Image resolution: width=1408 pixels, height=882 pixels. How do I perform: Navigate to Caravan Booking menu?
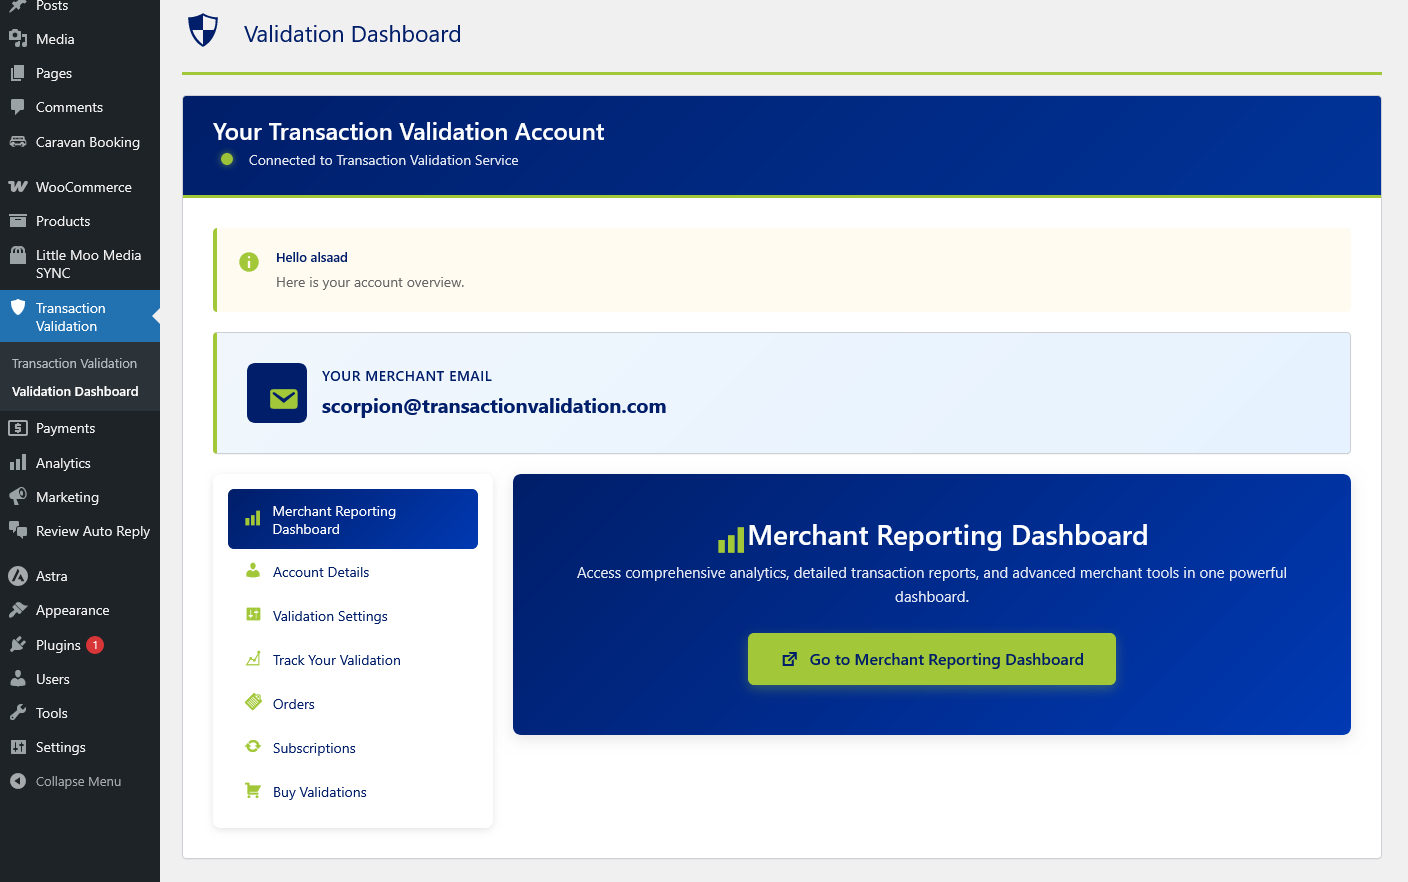click(x=80, y=142)
